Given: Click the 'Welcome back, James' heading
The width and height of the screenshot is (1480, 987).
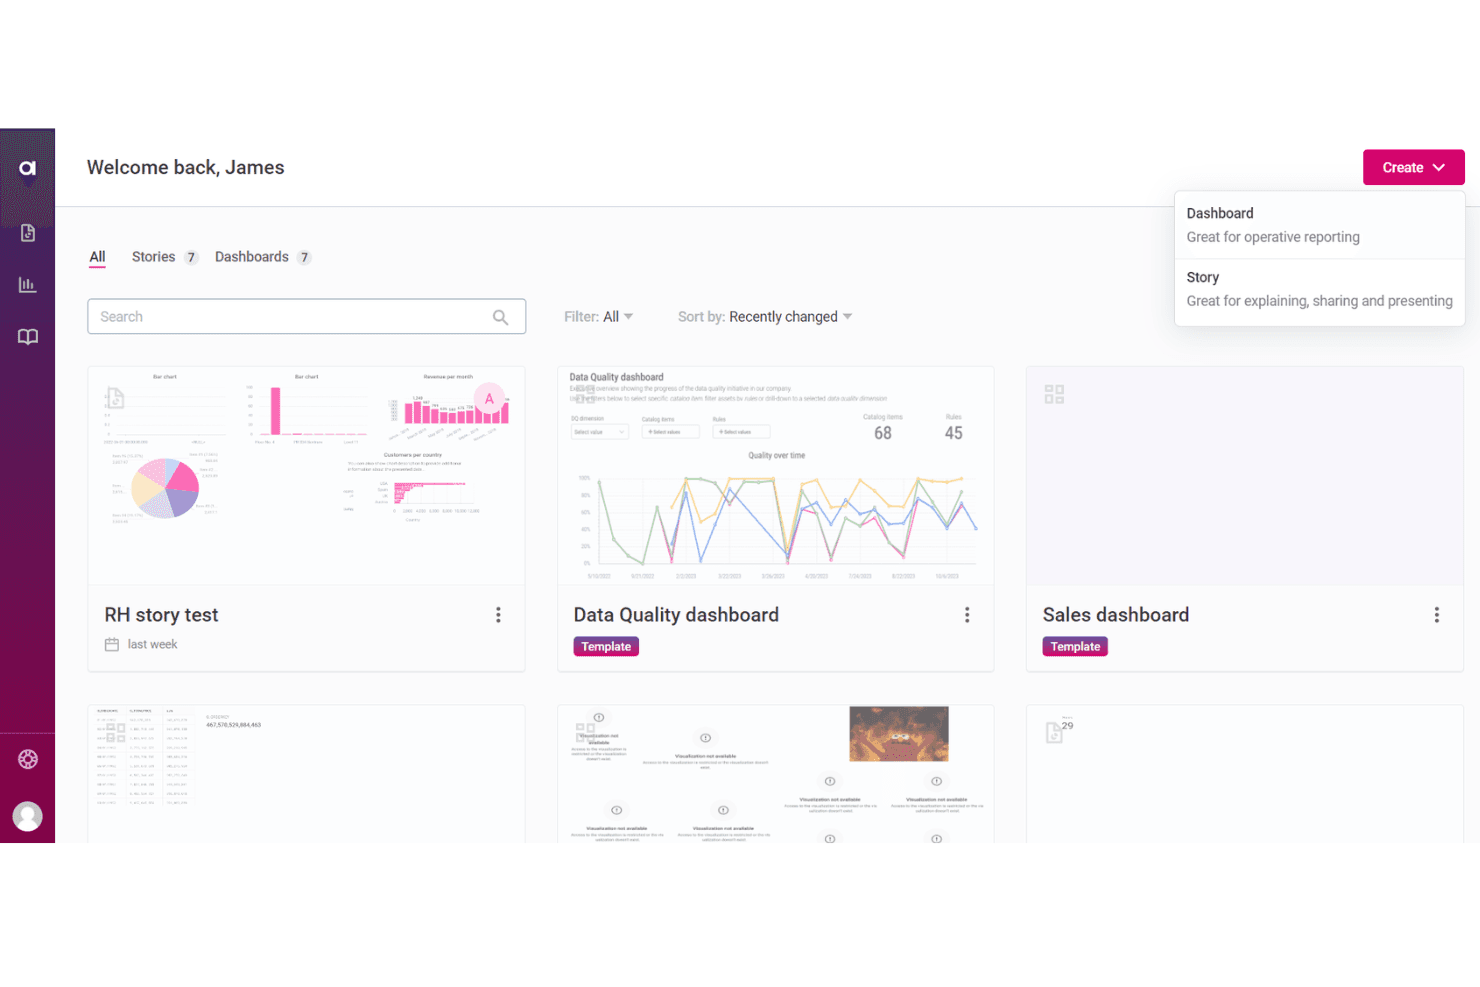Looking at the screenshot, I should [x=186, y=168].
